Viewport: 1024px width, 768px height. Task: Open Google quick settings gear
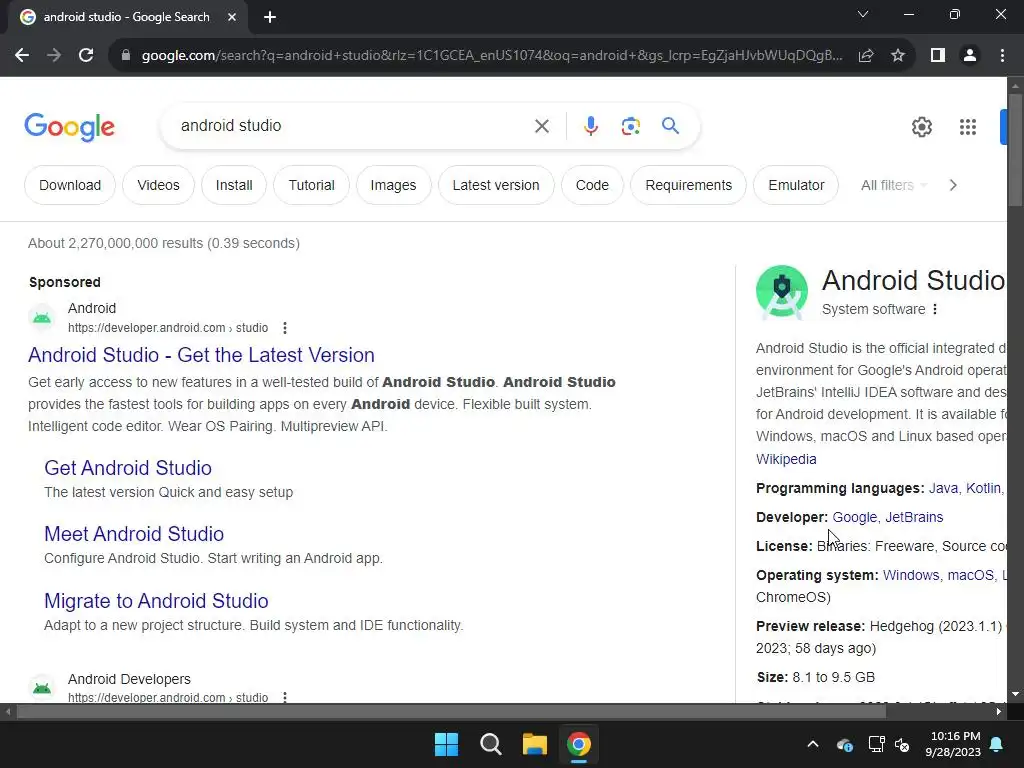point(921,127)
